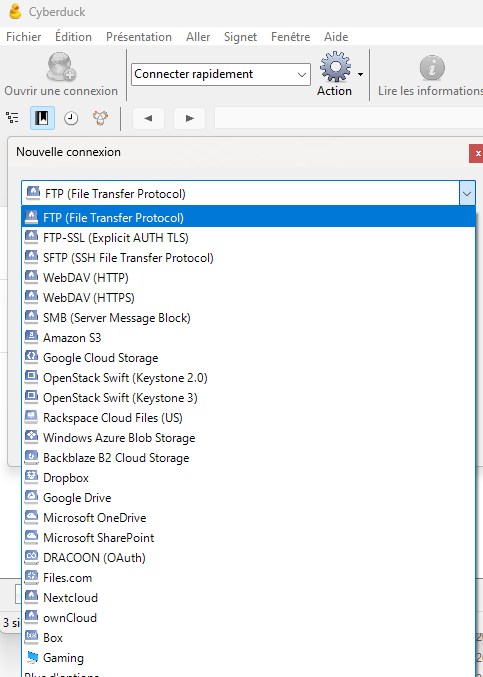Open the Édition menu

73,37
